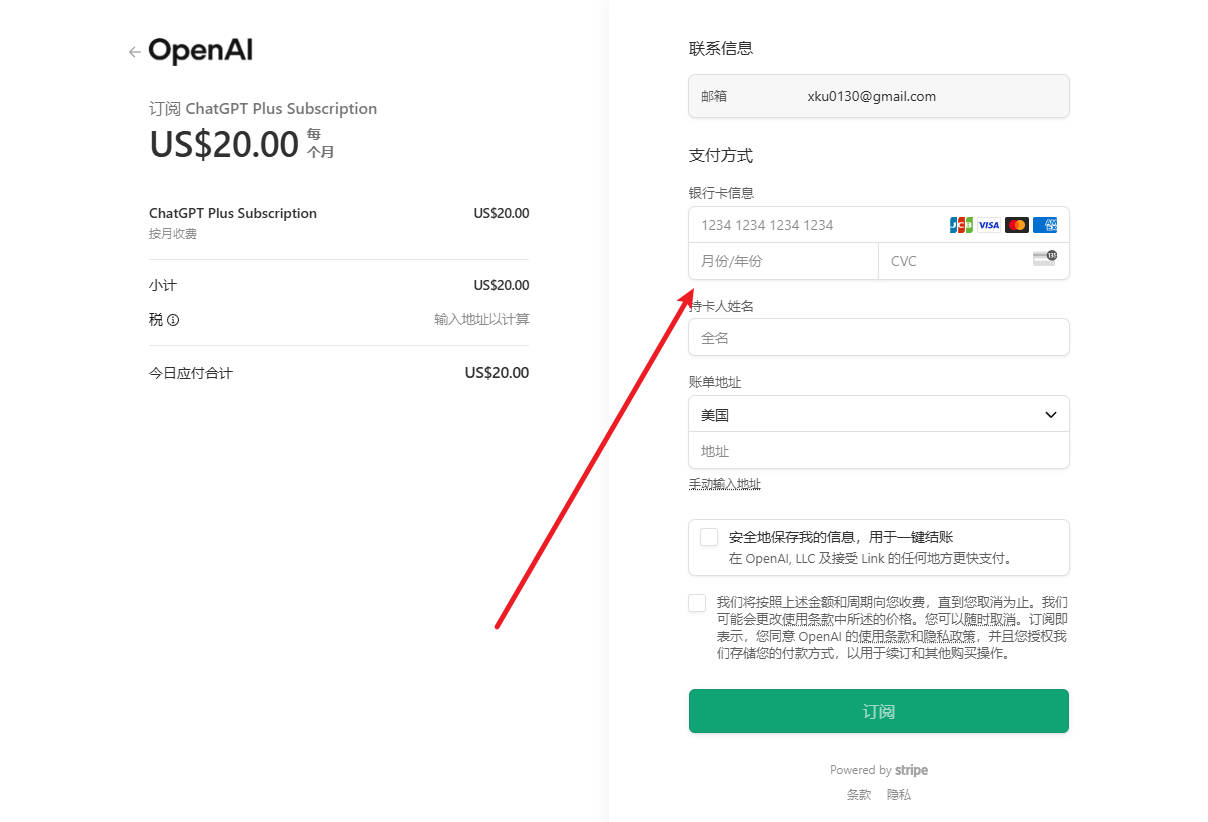1208x822 pixels.
Task: Click the email field showing xku0130@gmail.com
Action: [x=879, y=96]
